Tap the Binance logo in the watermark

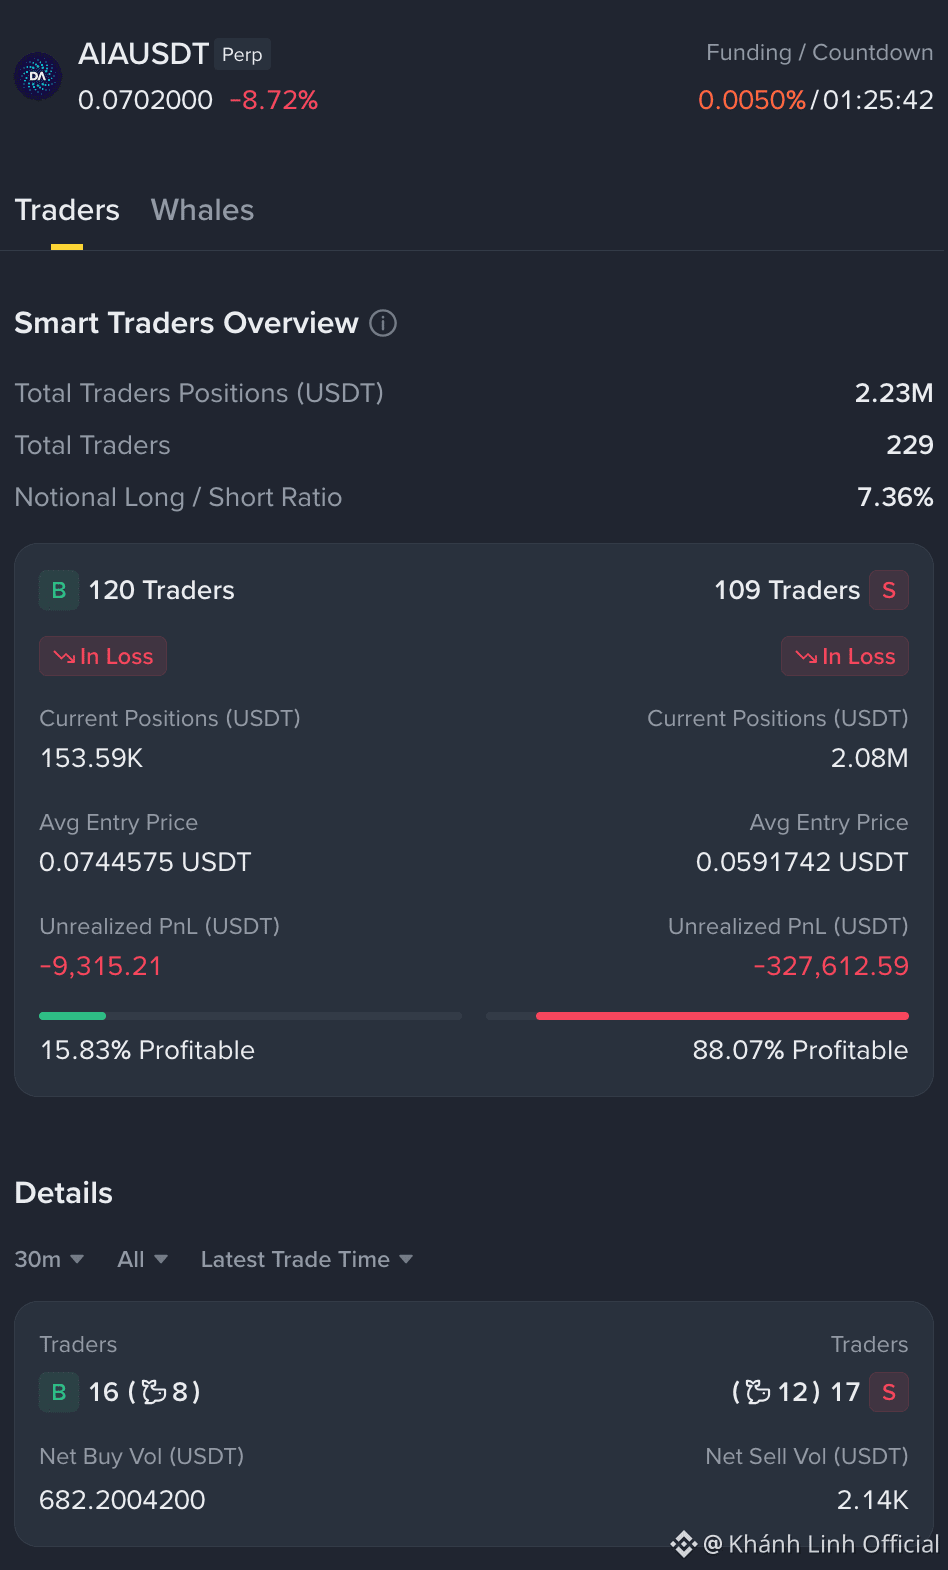[x=684, y=1544]
